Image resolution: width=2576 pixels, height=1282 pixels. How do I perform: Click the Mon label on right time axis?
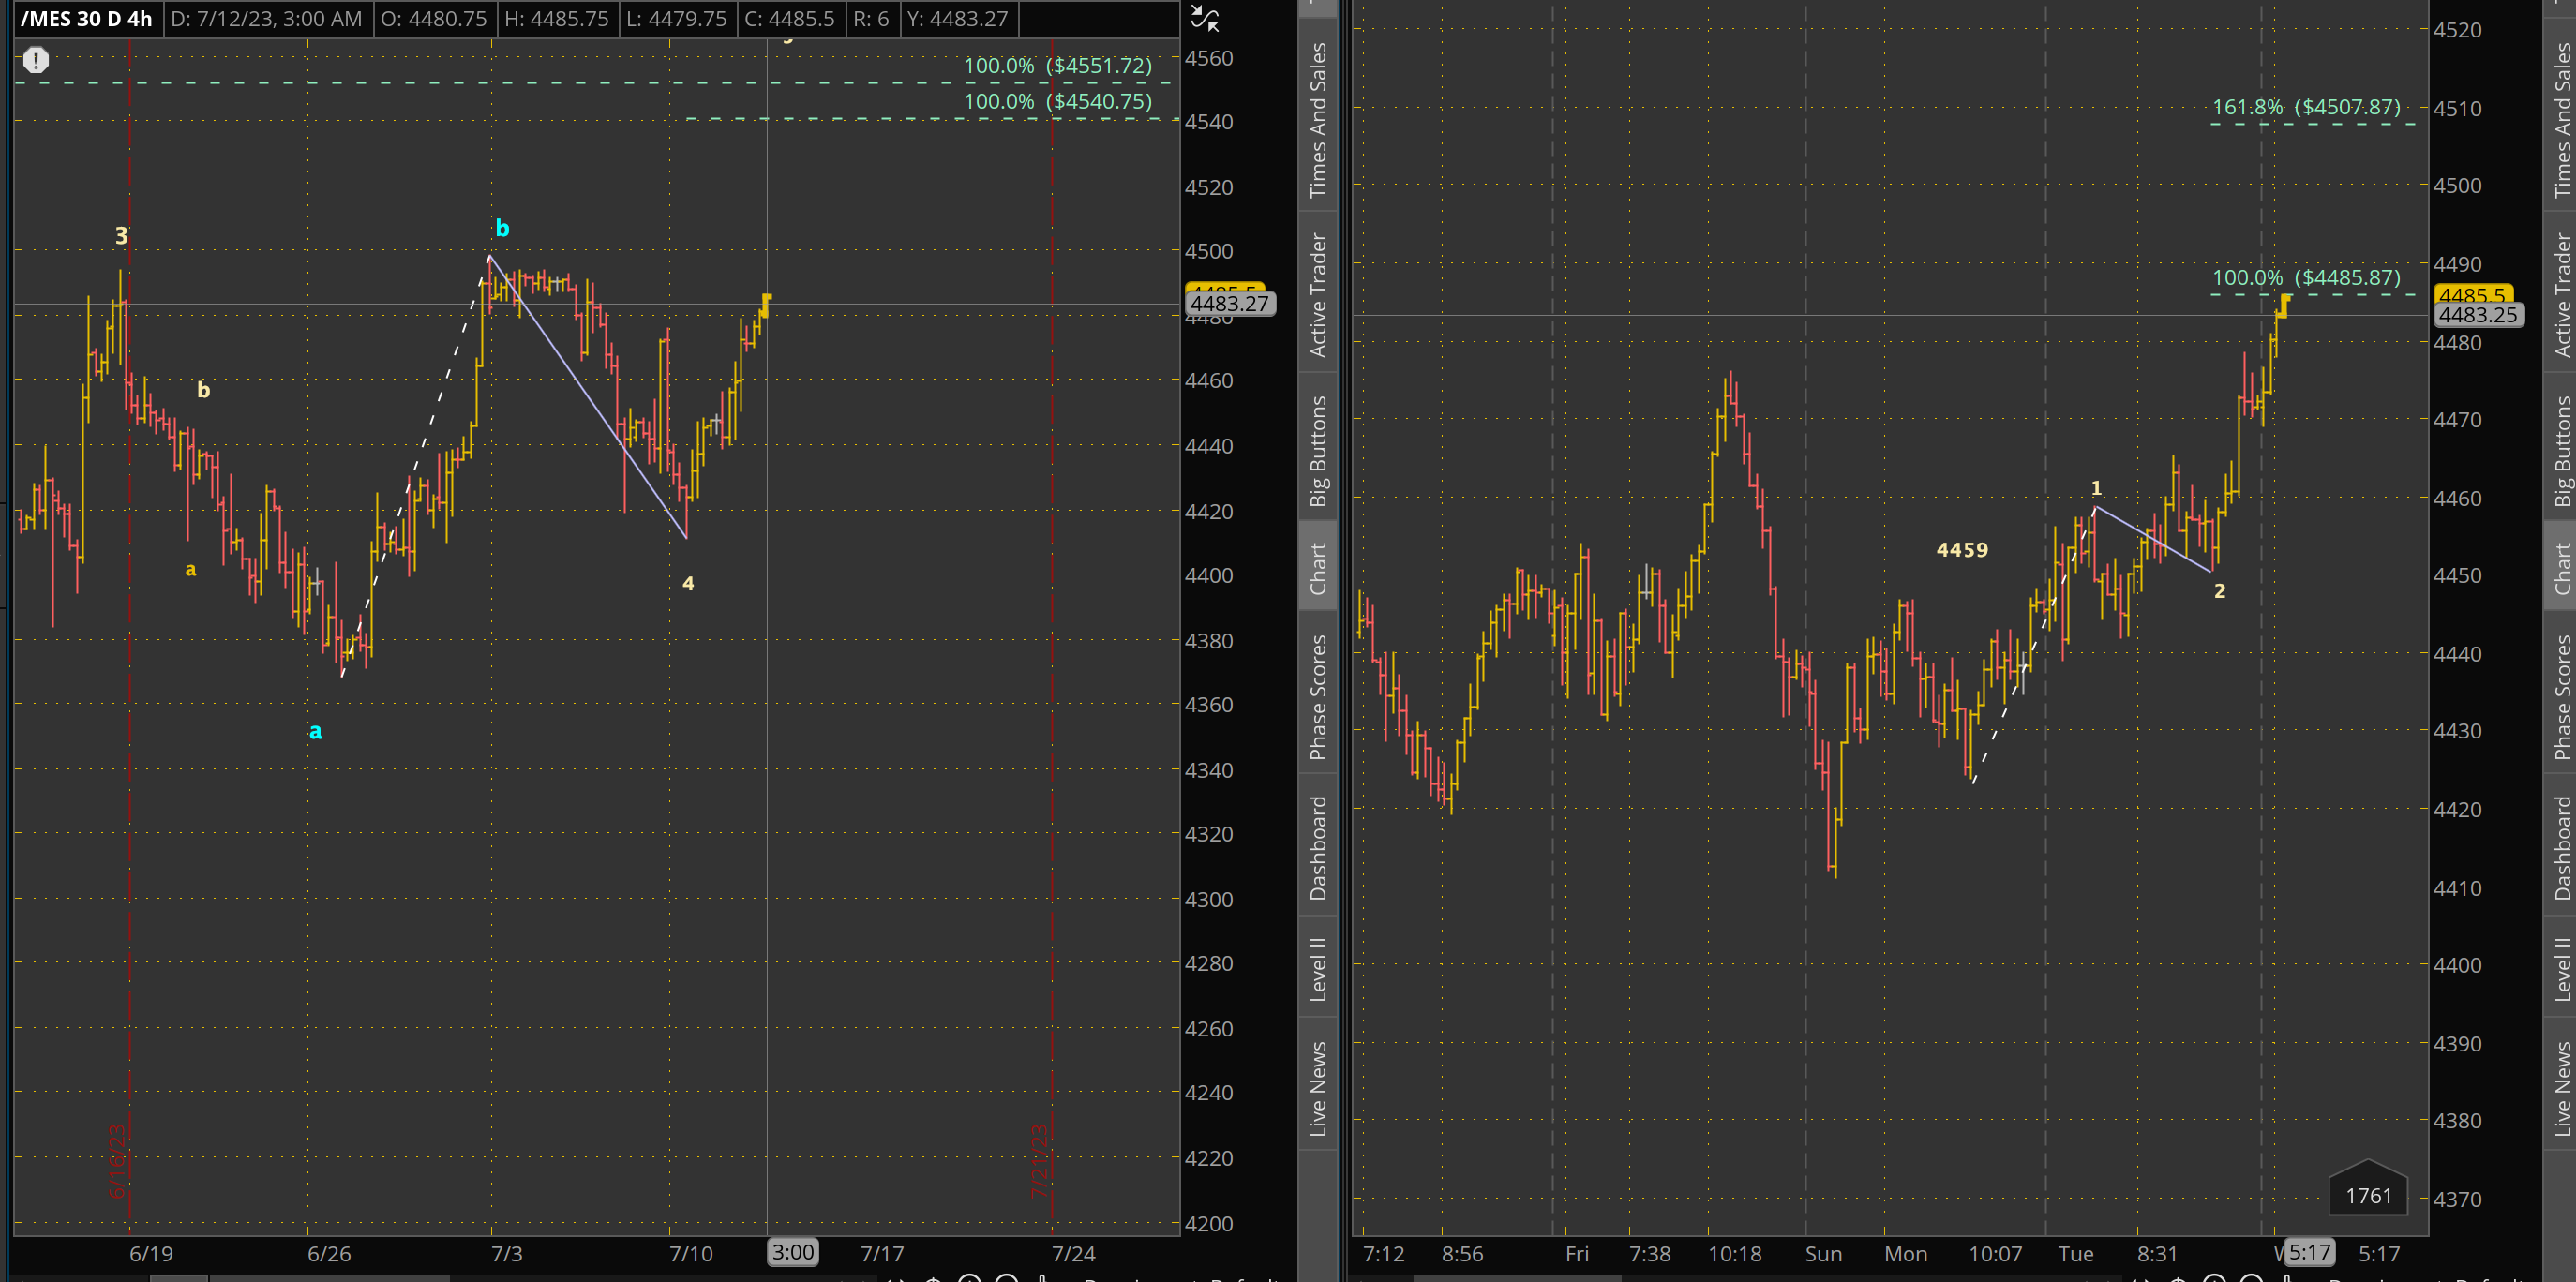click(1905, 1253)
